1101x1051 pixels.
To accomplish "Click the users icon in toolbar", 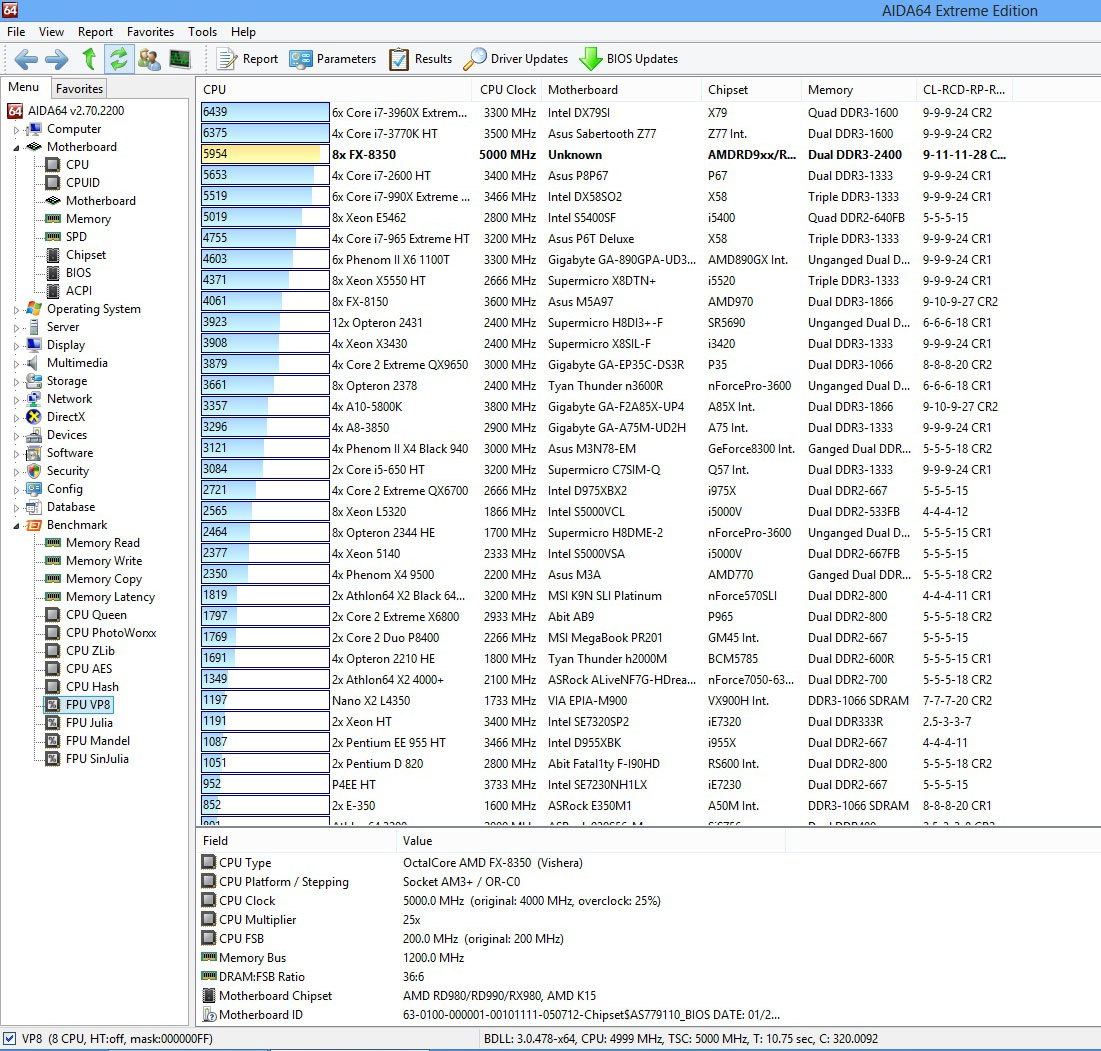I will (149, 59).
